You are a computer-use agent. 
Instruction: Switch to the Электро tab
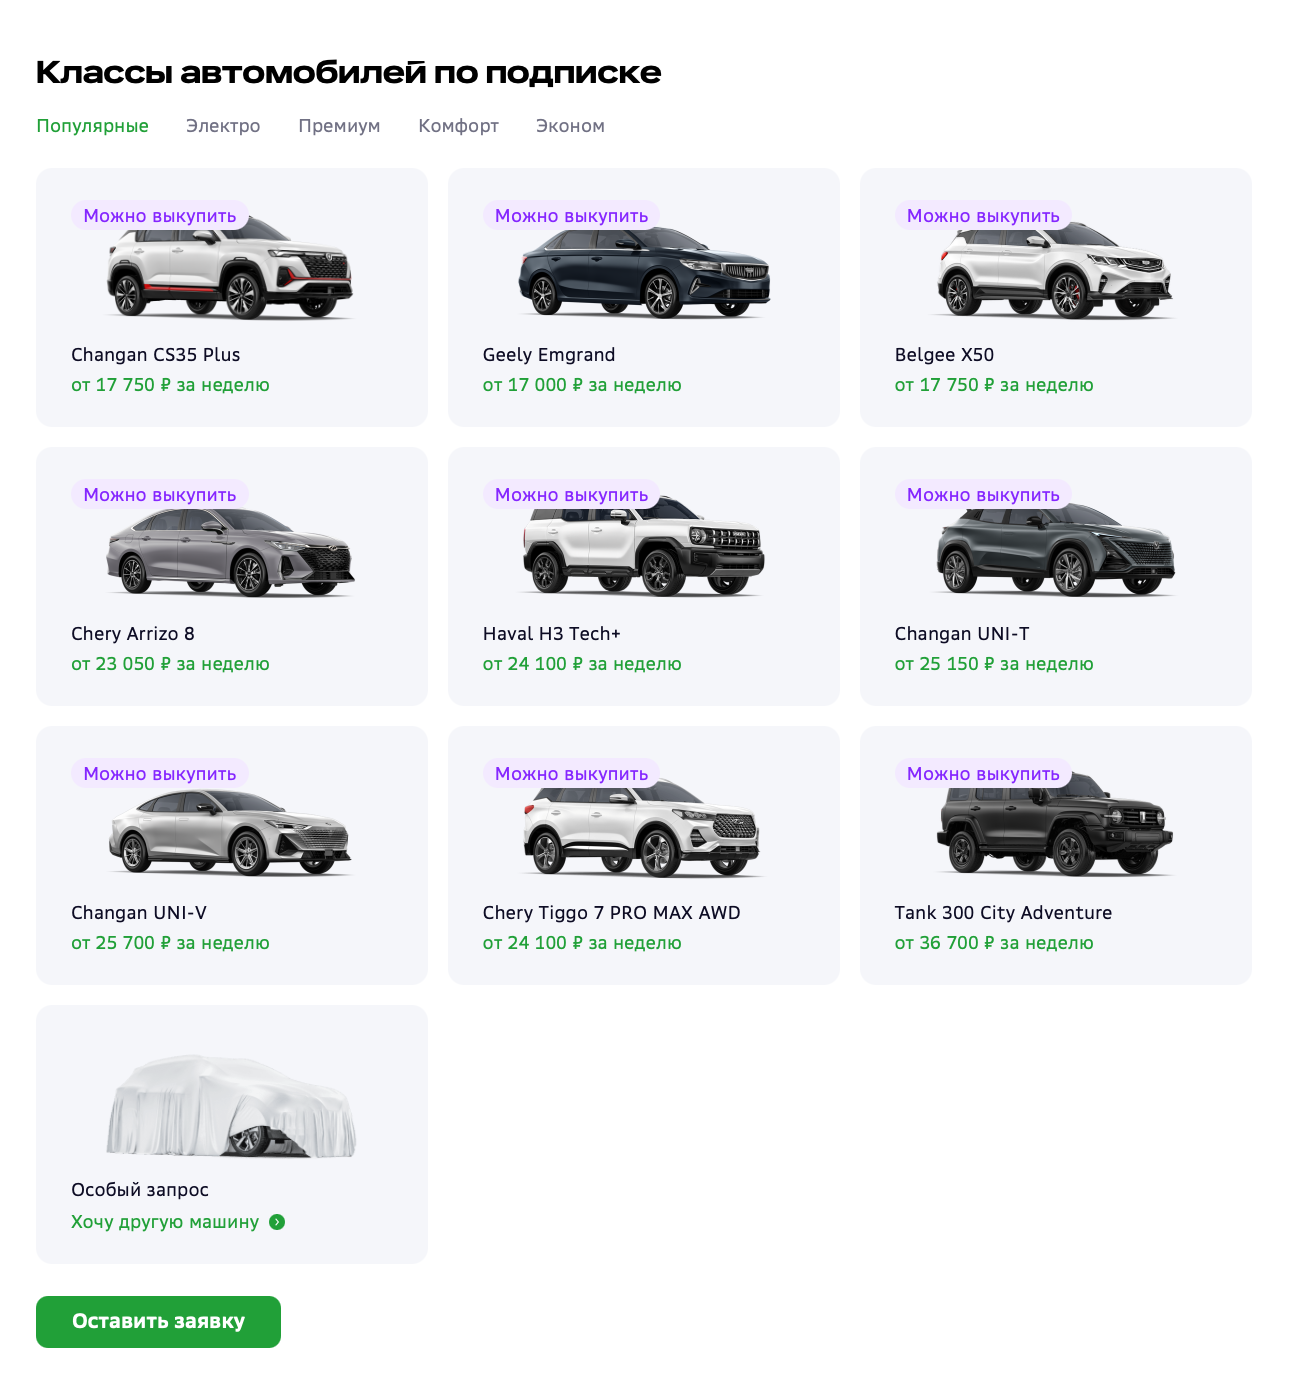click(x=222, y=125)
